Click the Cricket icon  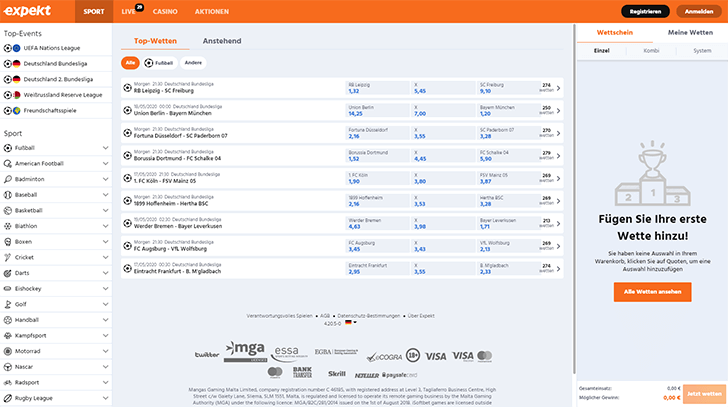tap(7, 257)
